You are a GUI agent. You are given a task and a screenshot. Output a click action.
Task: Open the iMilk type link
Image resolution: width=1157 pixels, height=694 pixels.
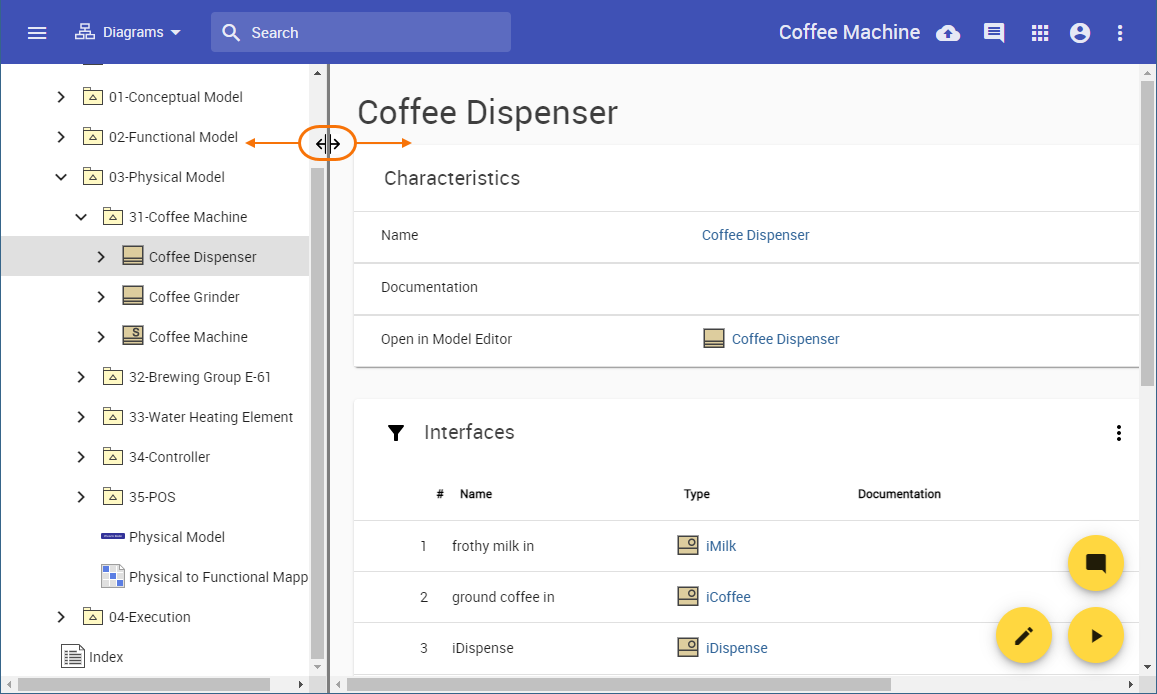tap(720, 546)
